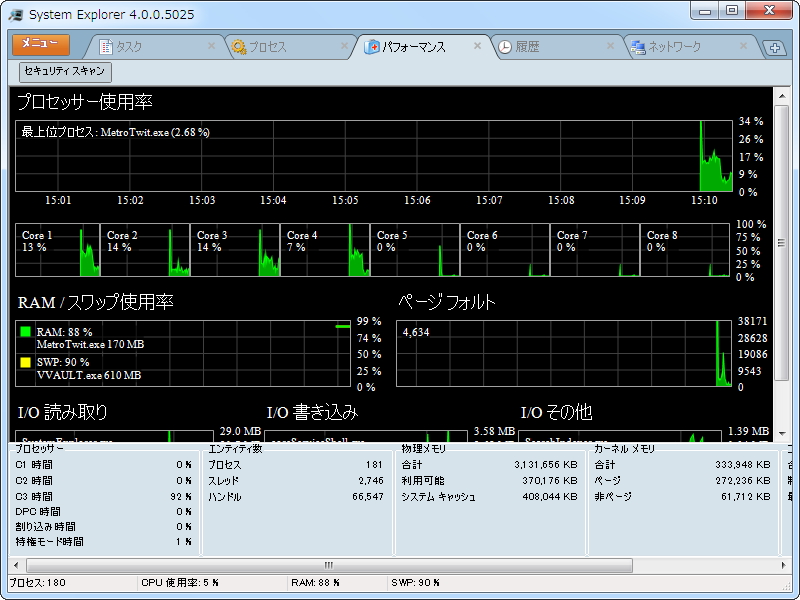Switch to the タスク tab
Screen dimensions: 800x600
point(154,47)
